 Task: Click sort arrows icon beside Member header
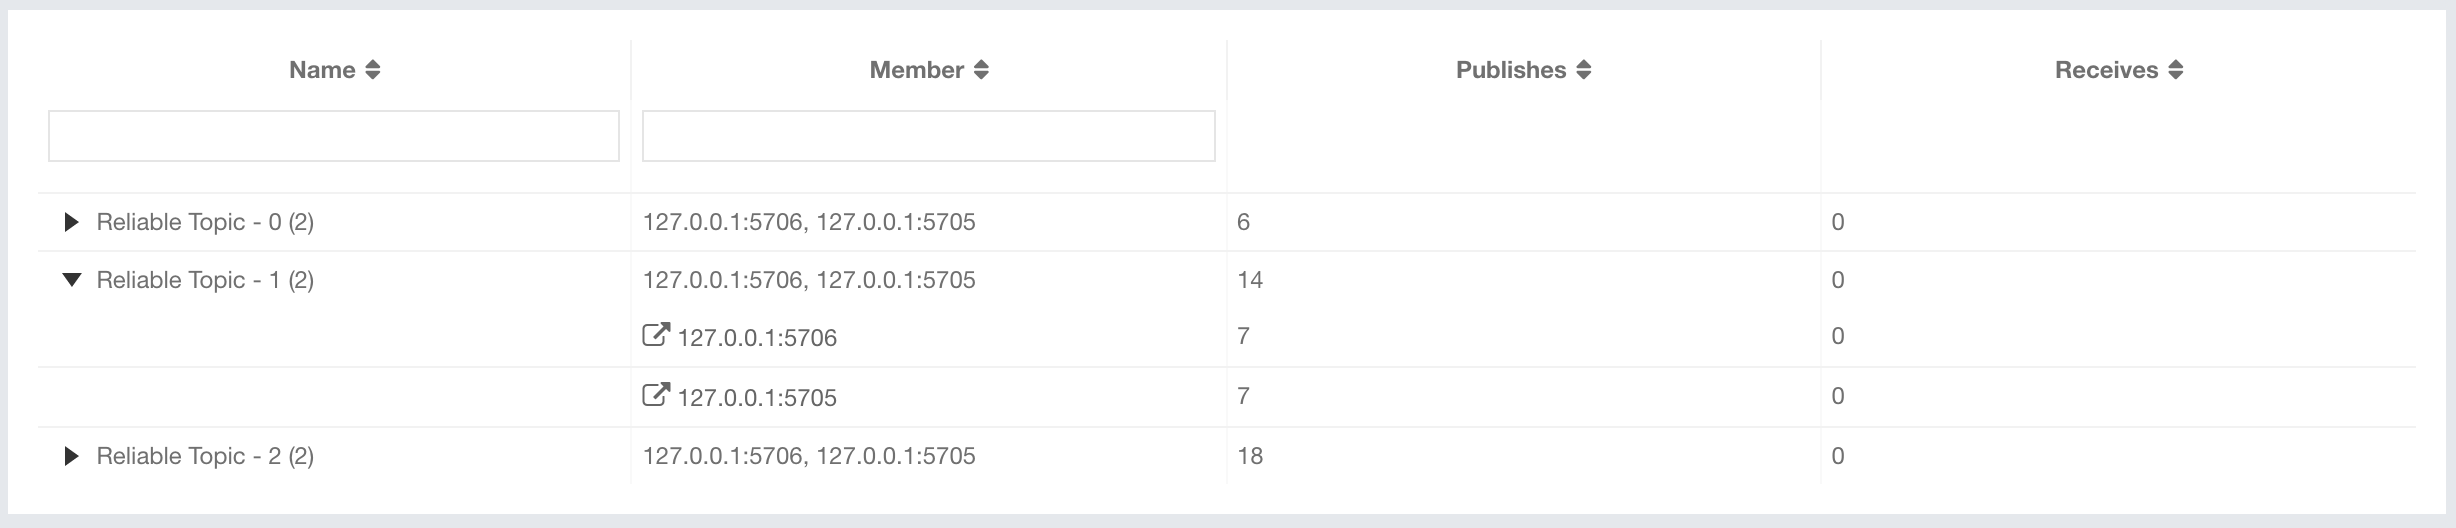981,70
